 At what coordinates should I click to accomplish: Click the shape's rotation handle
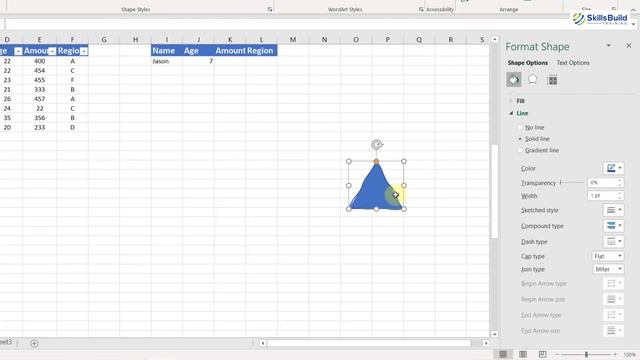[377, 144]
